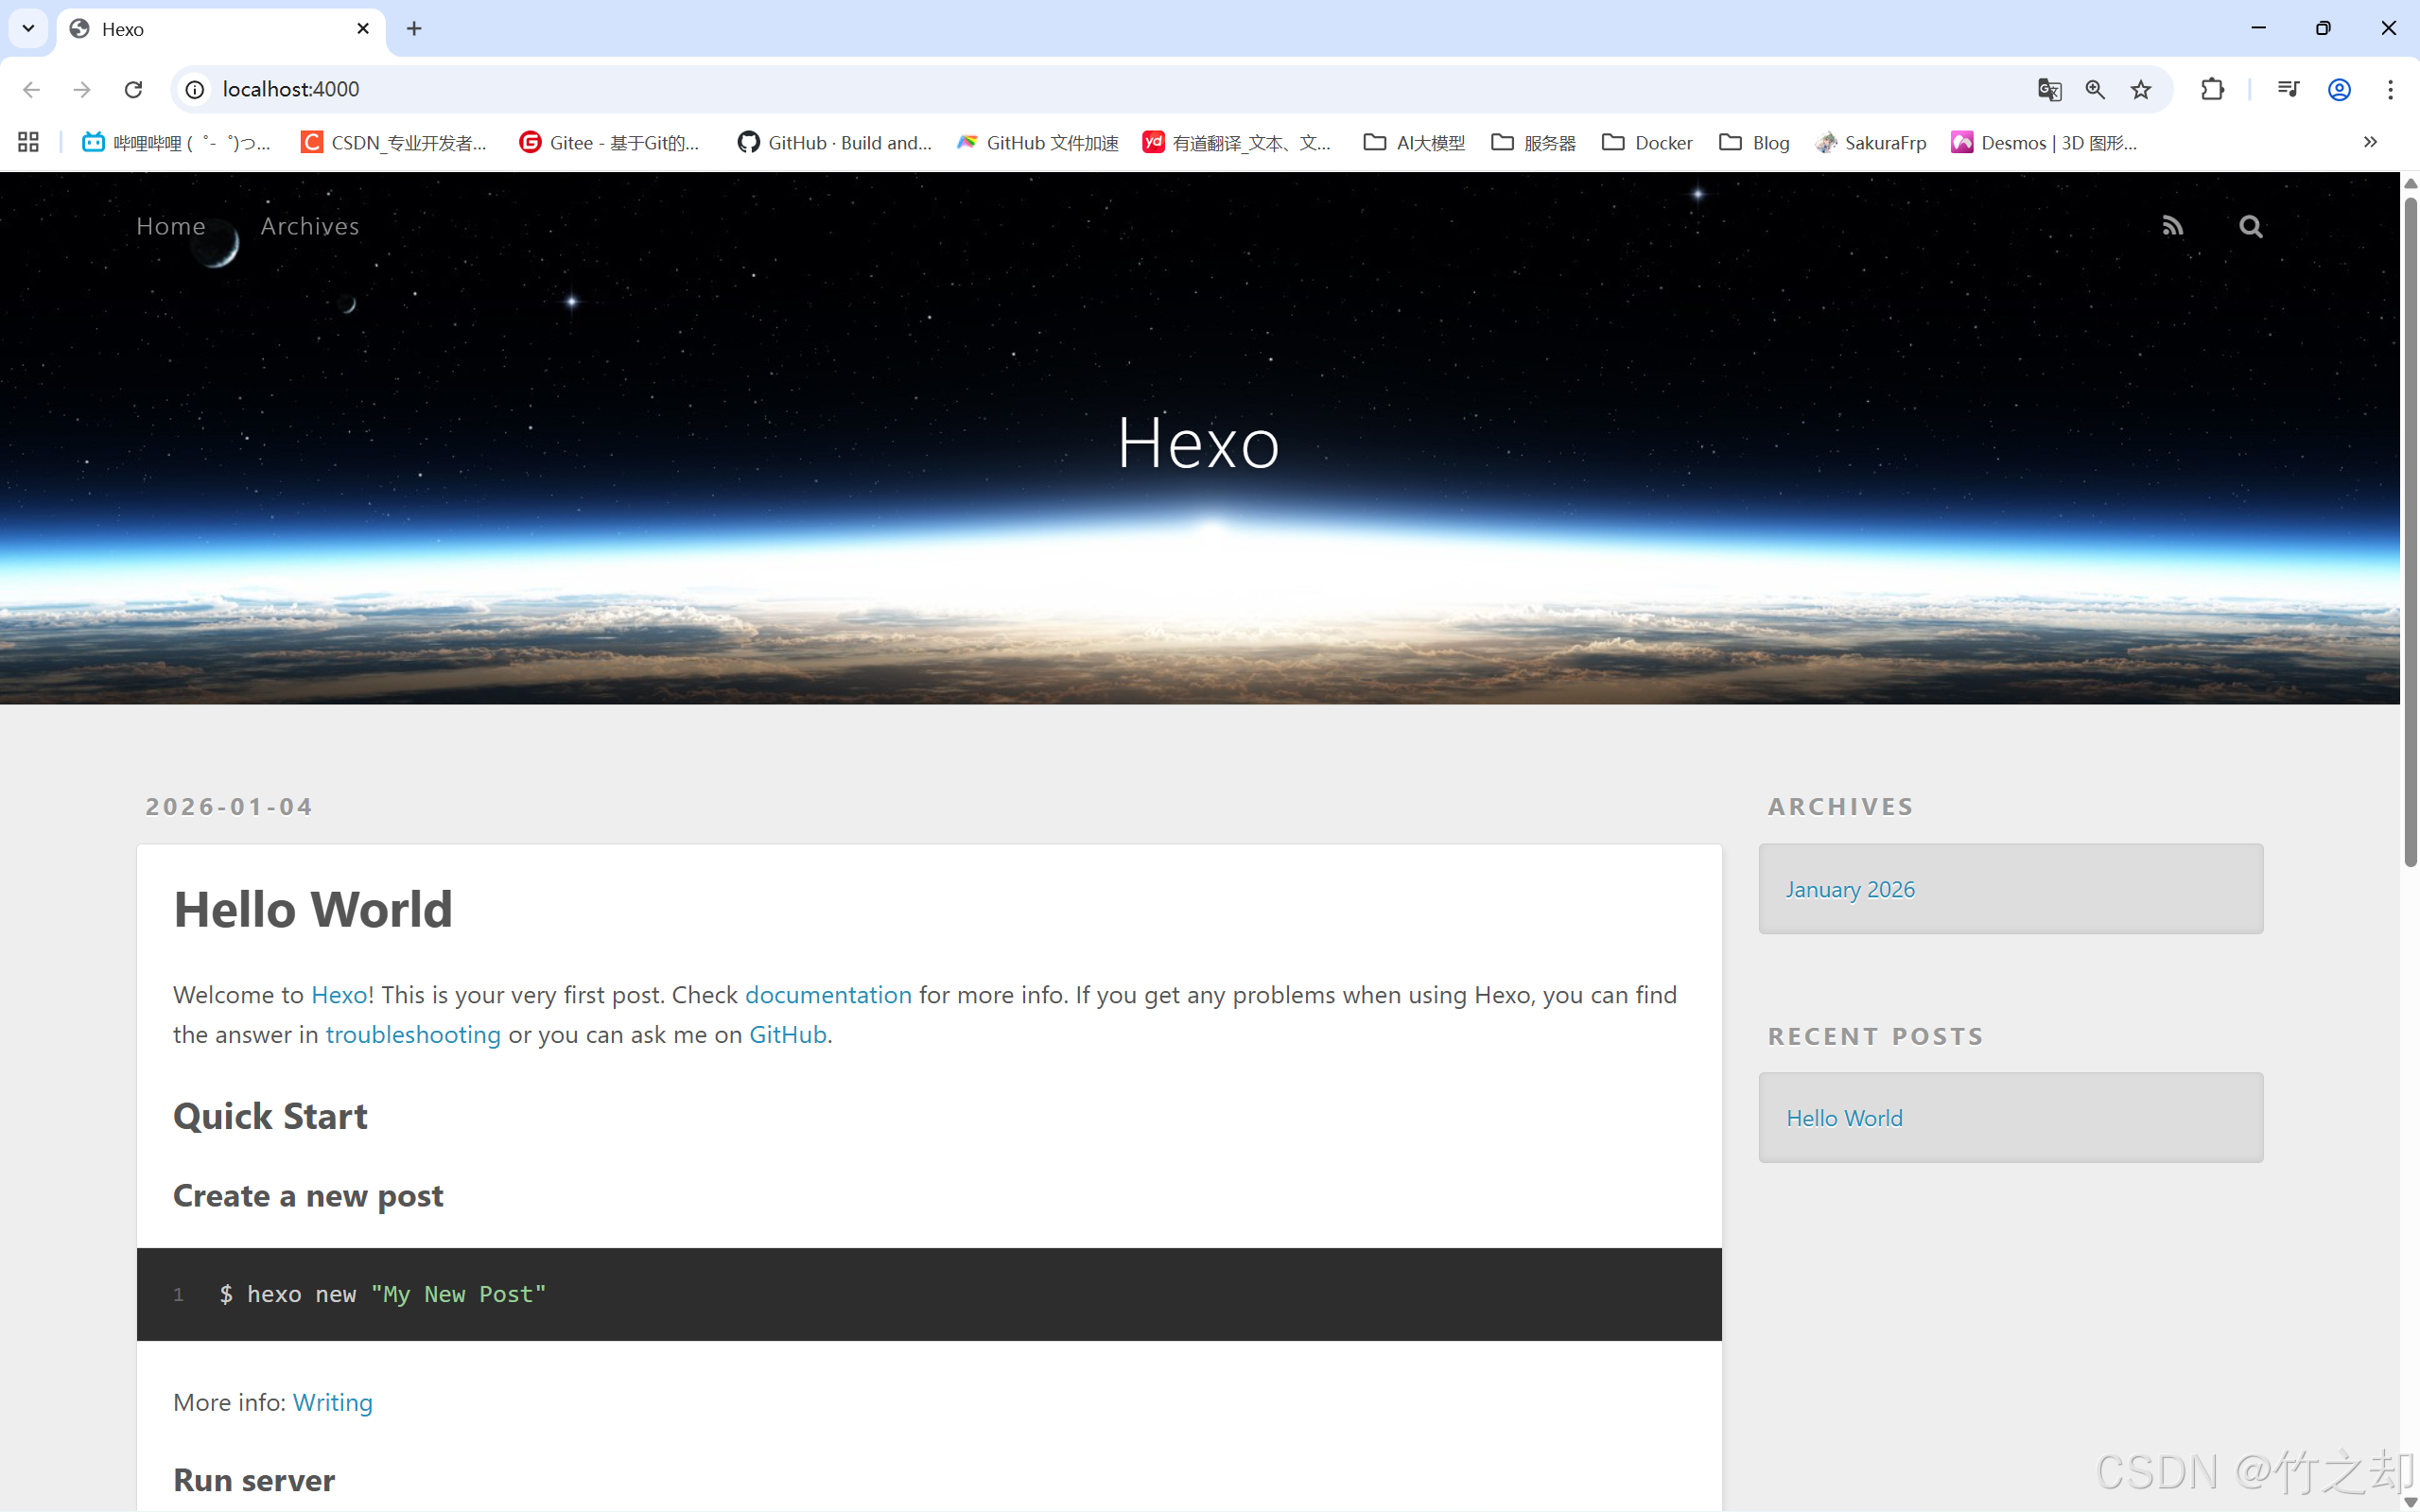Viewport: 2420px width, 1512px height.
Task: Open the blog search magnifier icon
Action: [2250, 226]
